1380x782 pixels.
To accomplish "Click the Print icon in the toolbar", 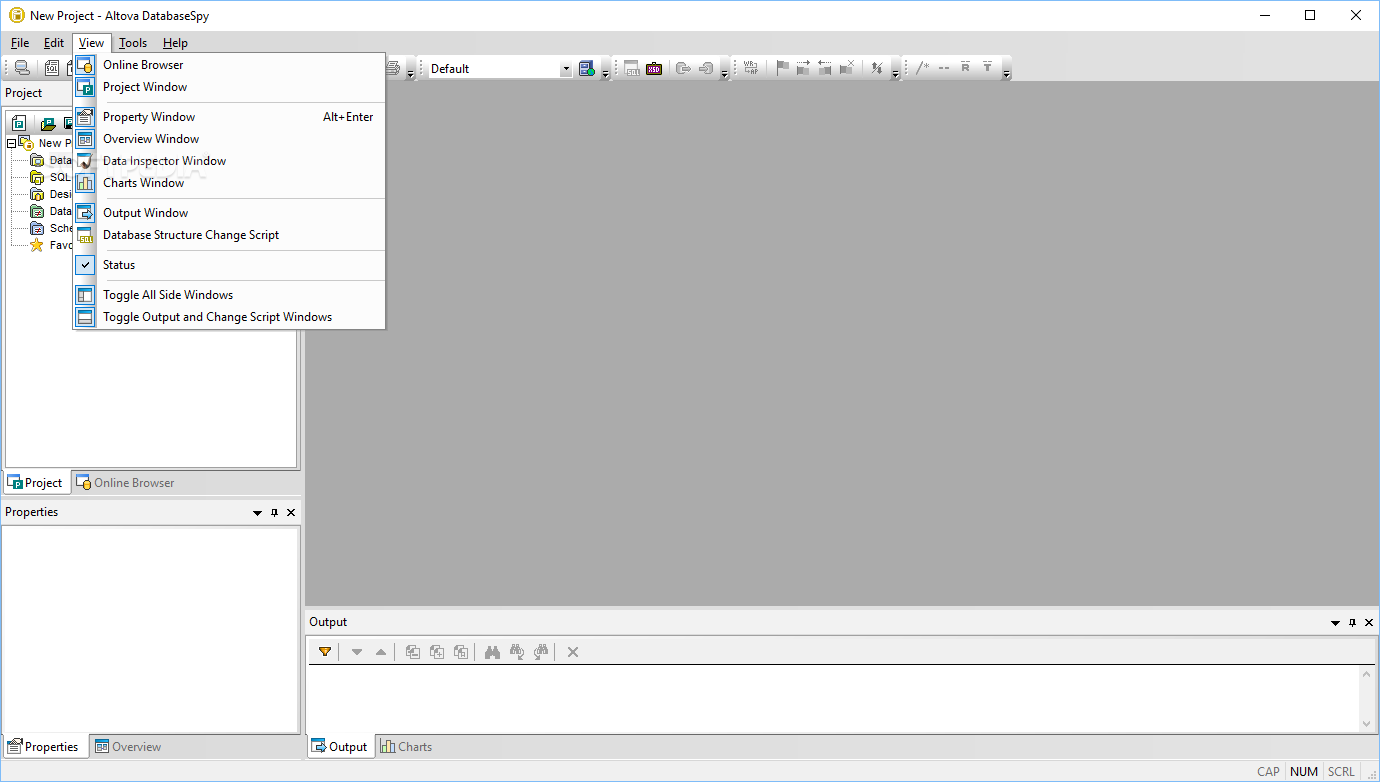I will (x=393, y=68).
